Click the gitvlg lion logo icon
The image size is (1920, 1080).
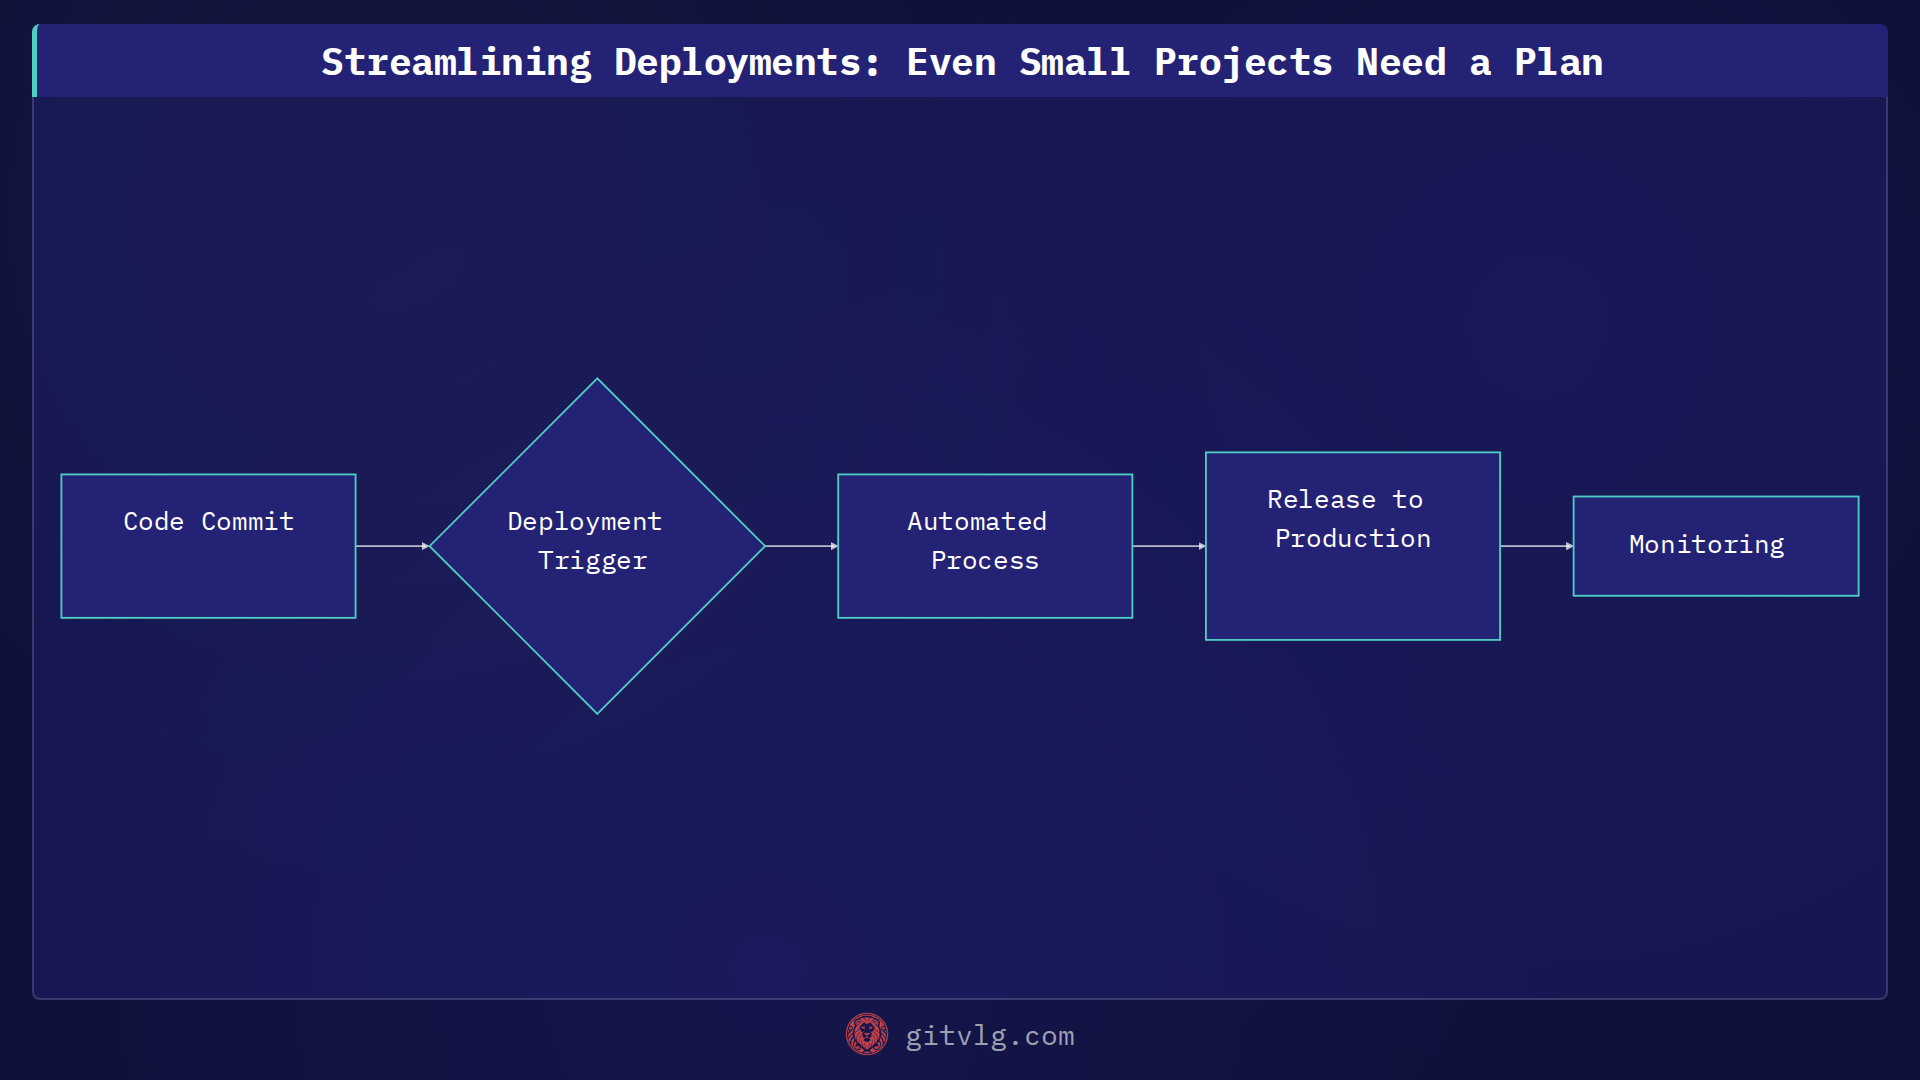point(867,1035)
